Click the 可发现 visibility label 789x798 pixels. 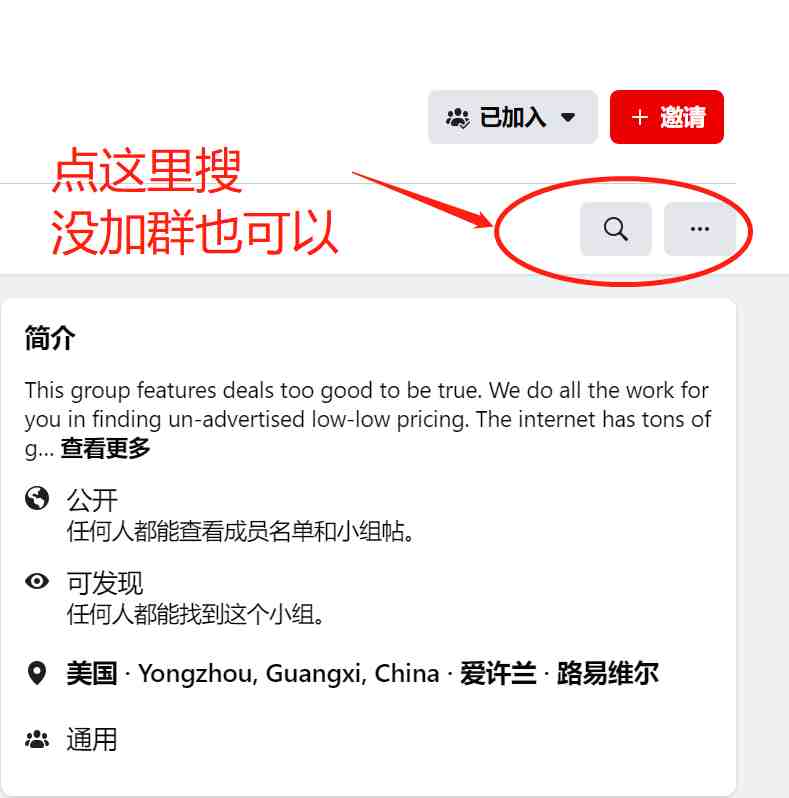pyautogui.click(x=105, y=583)
